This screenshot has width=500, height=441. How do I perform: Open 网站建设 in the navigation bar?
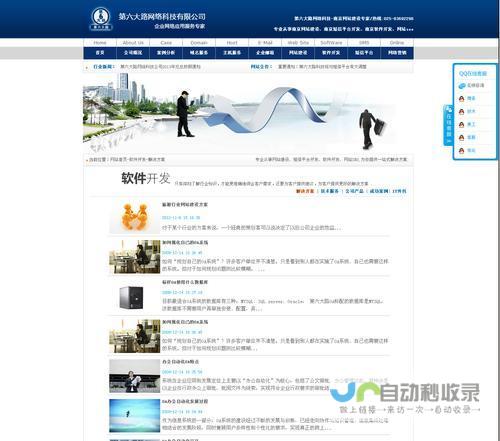click(x=298, y=53)
